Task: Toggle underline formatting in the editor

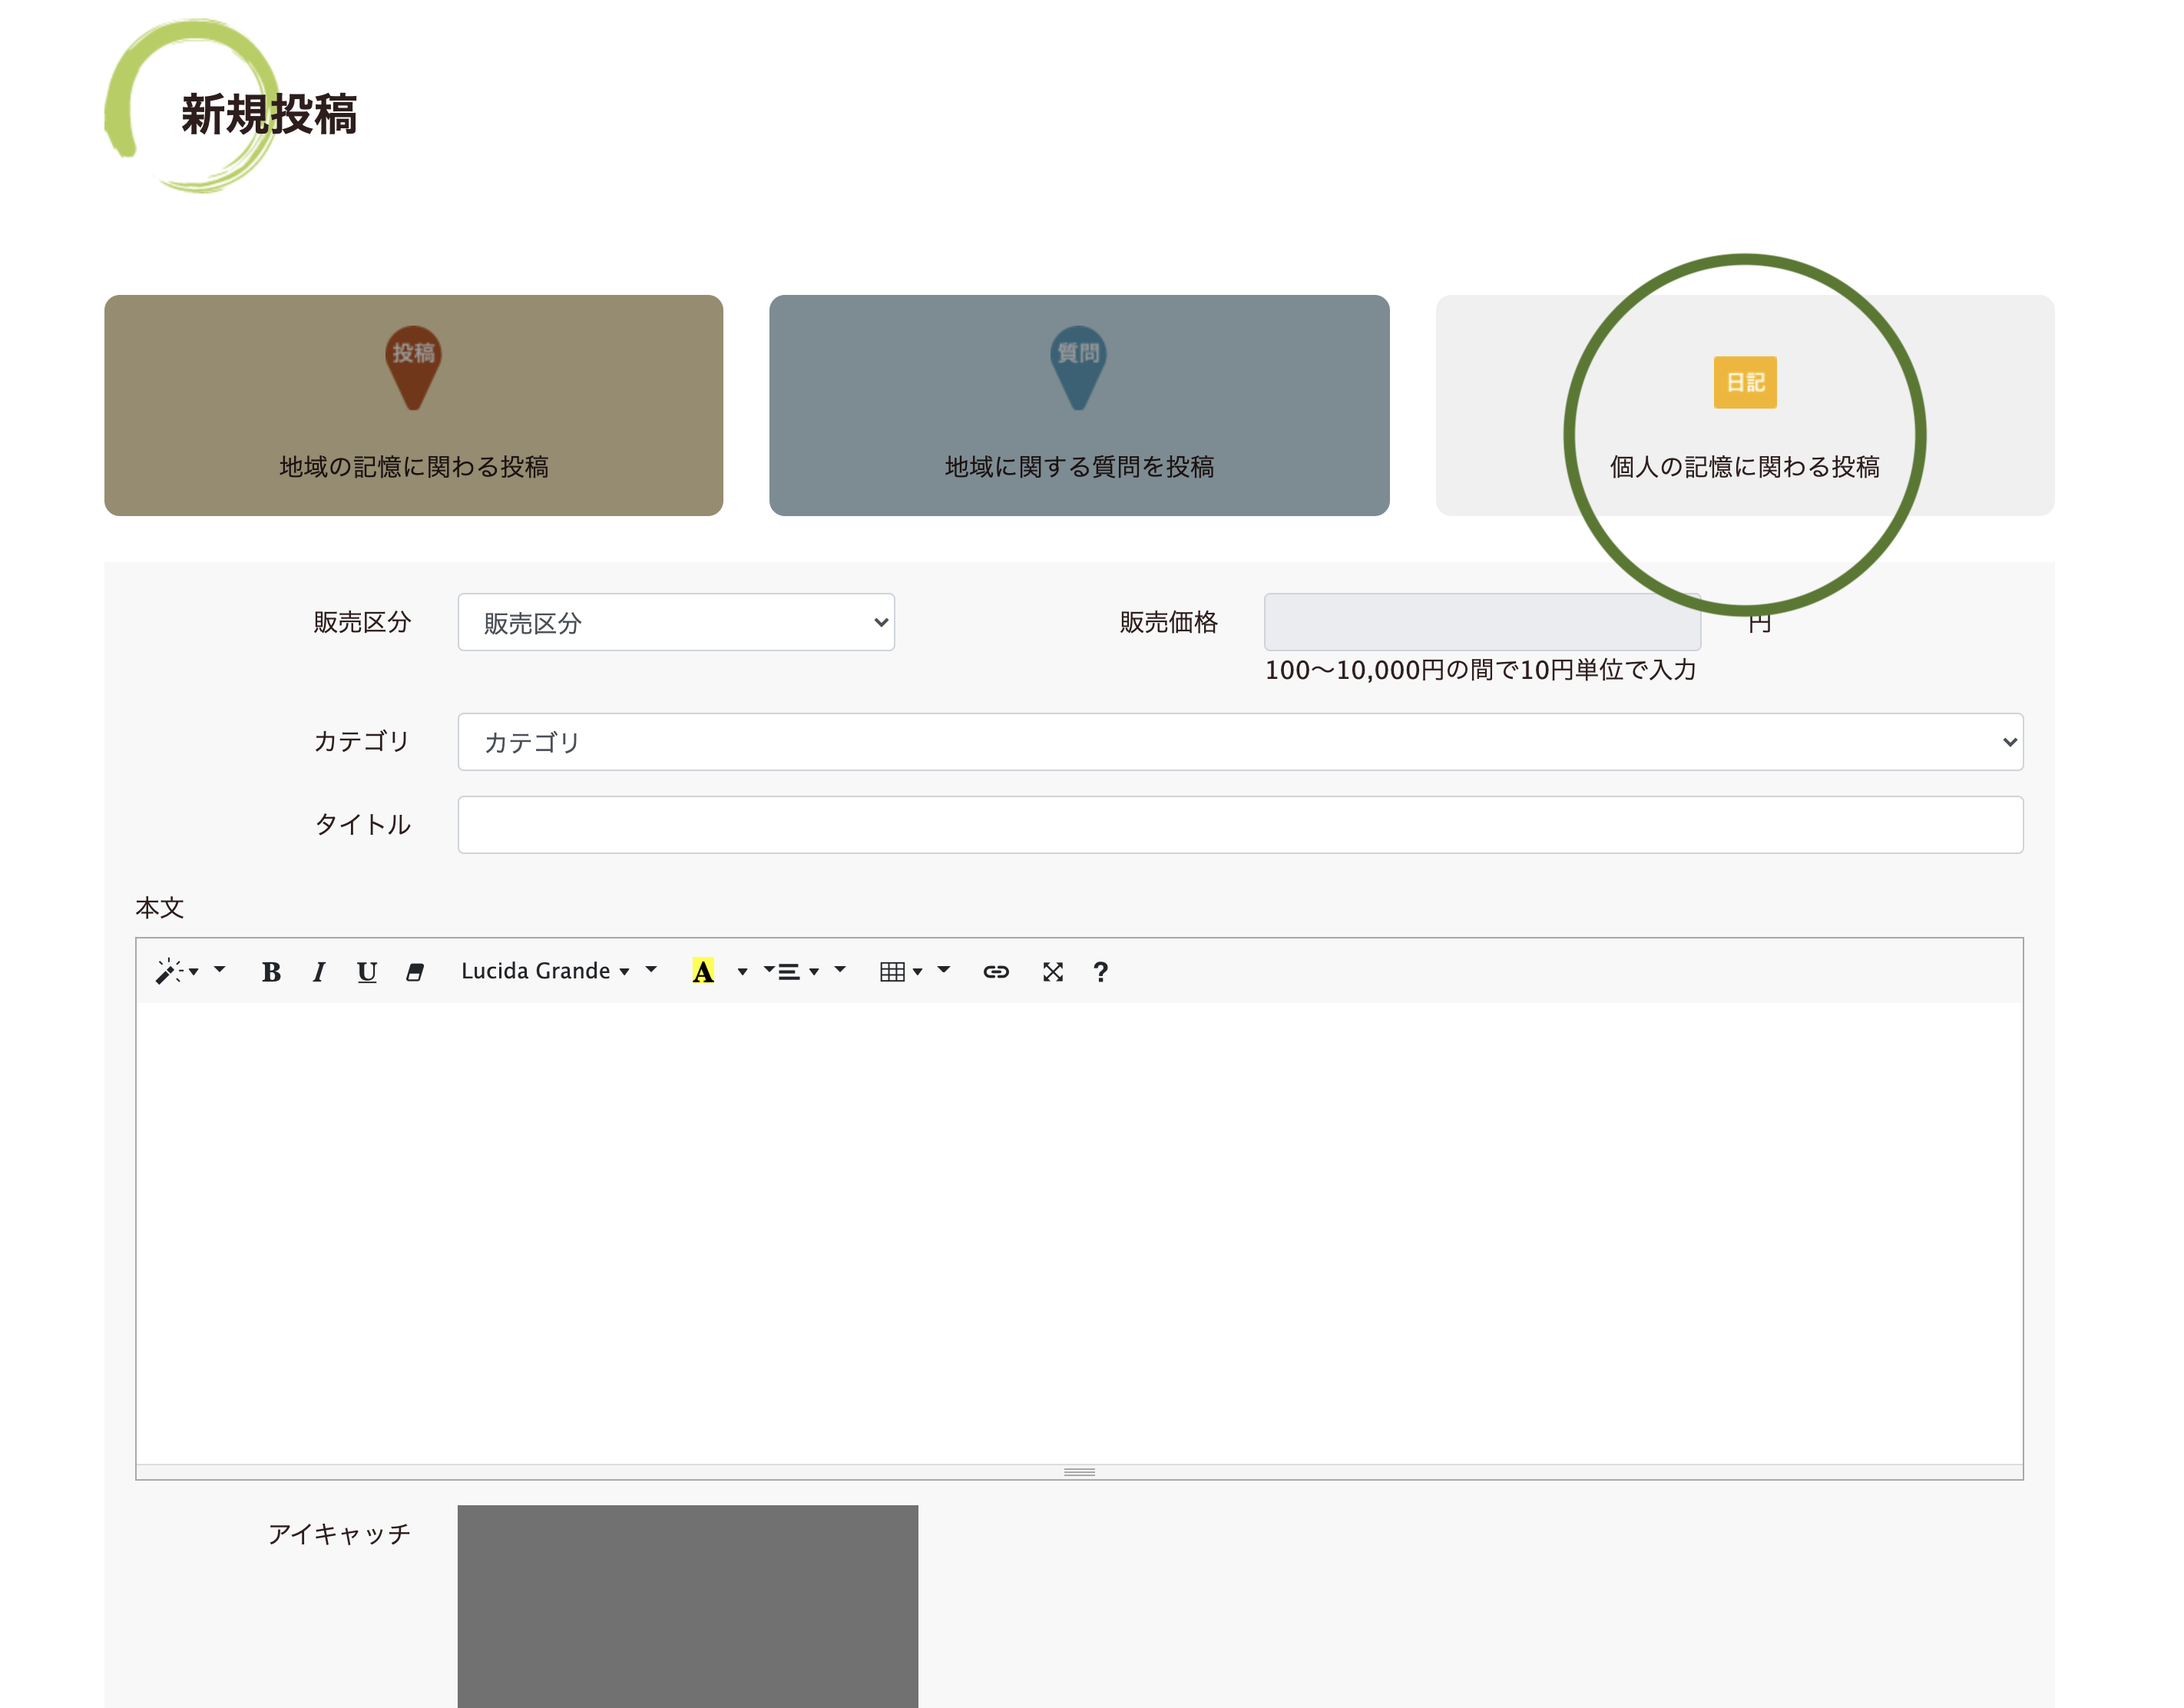Action: point(367,971)
